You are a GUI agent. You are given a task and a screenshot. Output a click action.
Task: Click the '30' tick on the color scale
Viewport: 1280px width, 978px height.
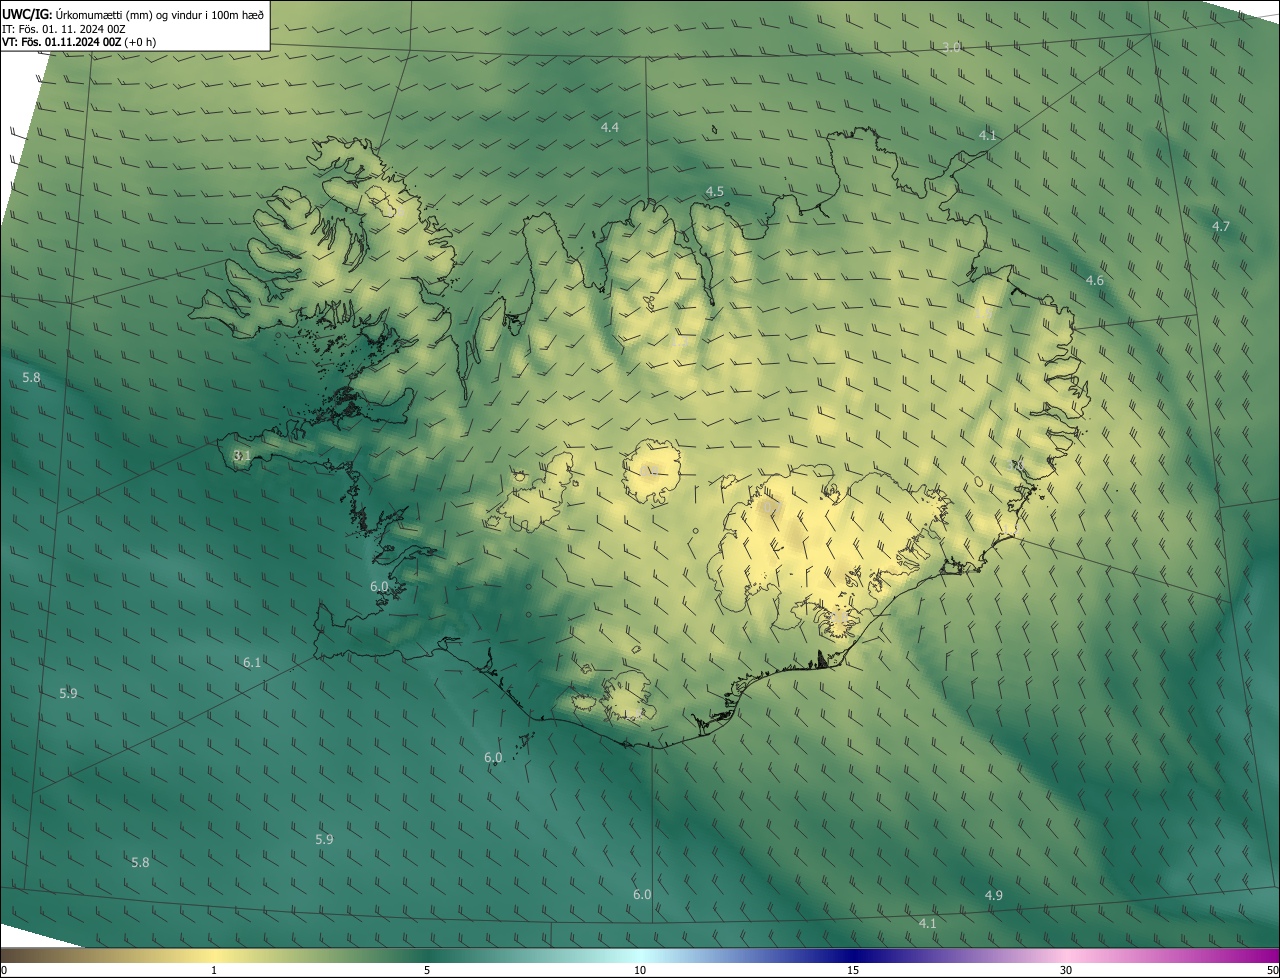point(1066,971)
